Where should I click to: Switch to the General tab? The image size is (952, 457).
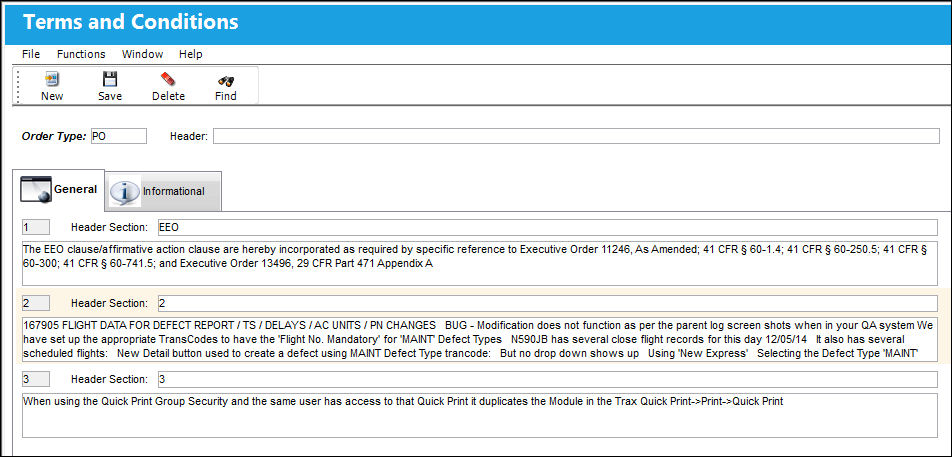(x=59, y=189)
